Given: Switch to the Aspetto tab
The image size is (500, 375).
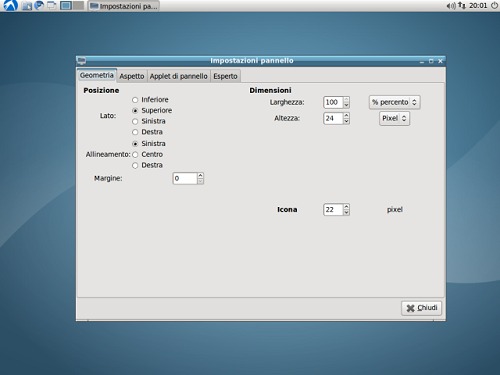Looking at the screenshot, I should [132, 76].
